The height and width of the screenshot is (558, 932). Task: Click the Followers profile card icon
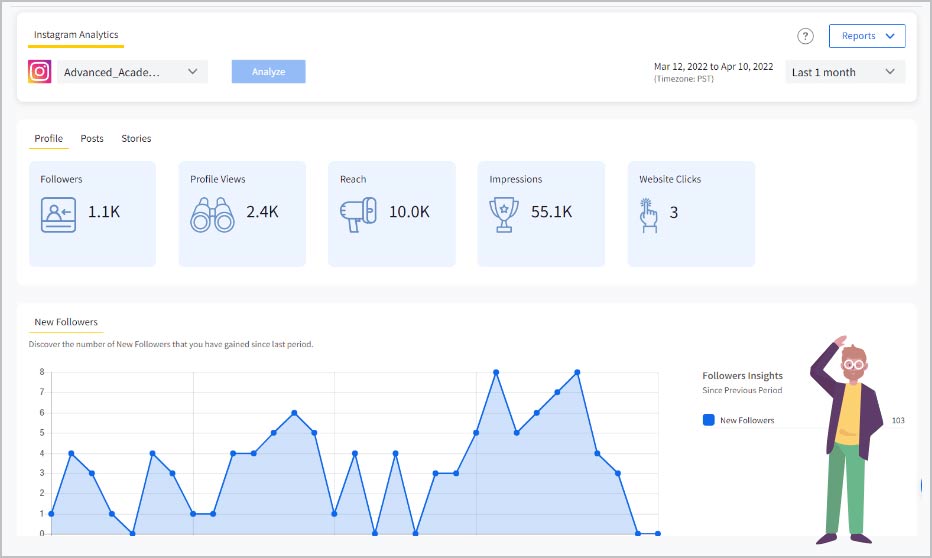(x=58, y=214)
